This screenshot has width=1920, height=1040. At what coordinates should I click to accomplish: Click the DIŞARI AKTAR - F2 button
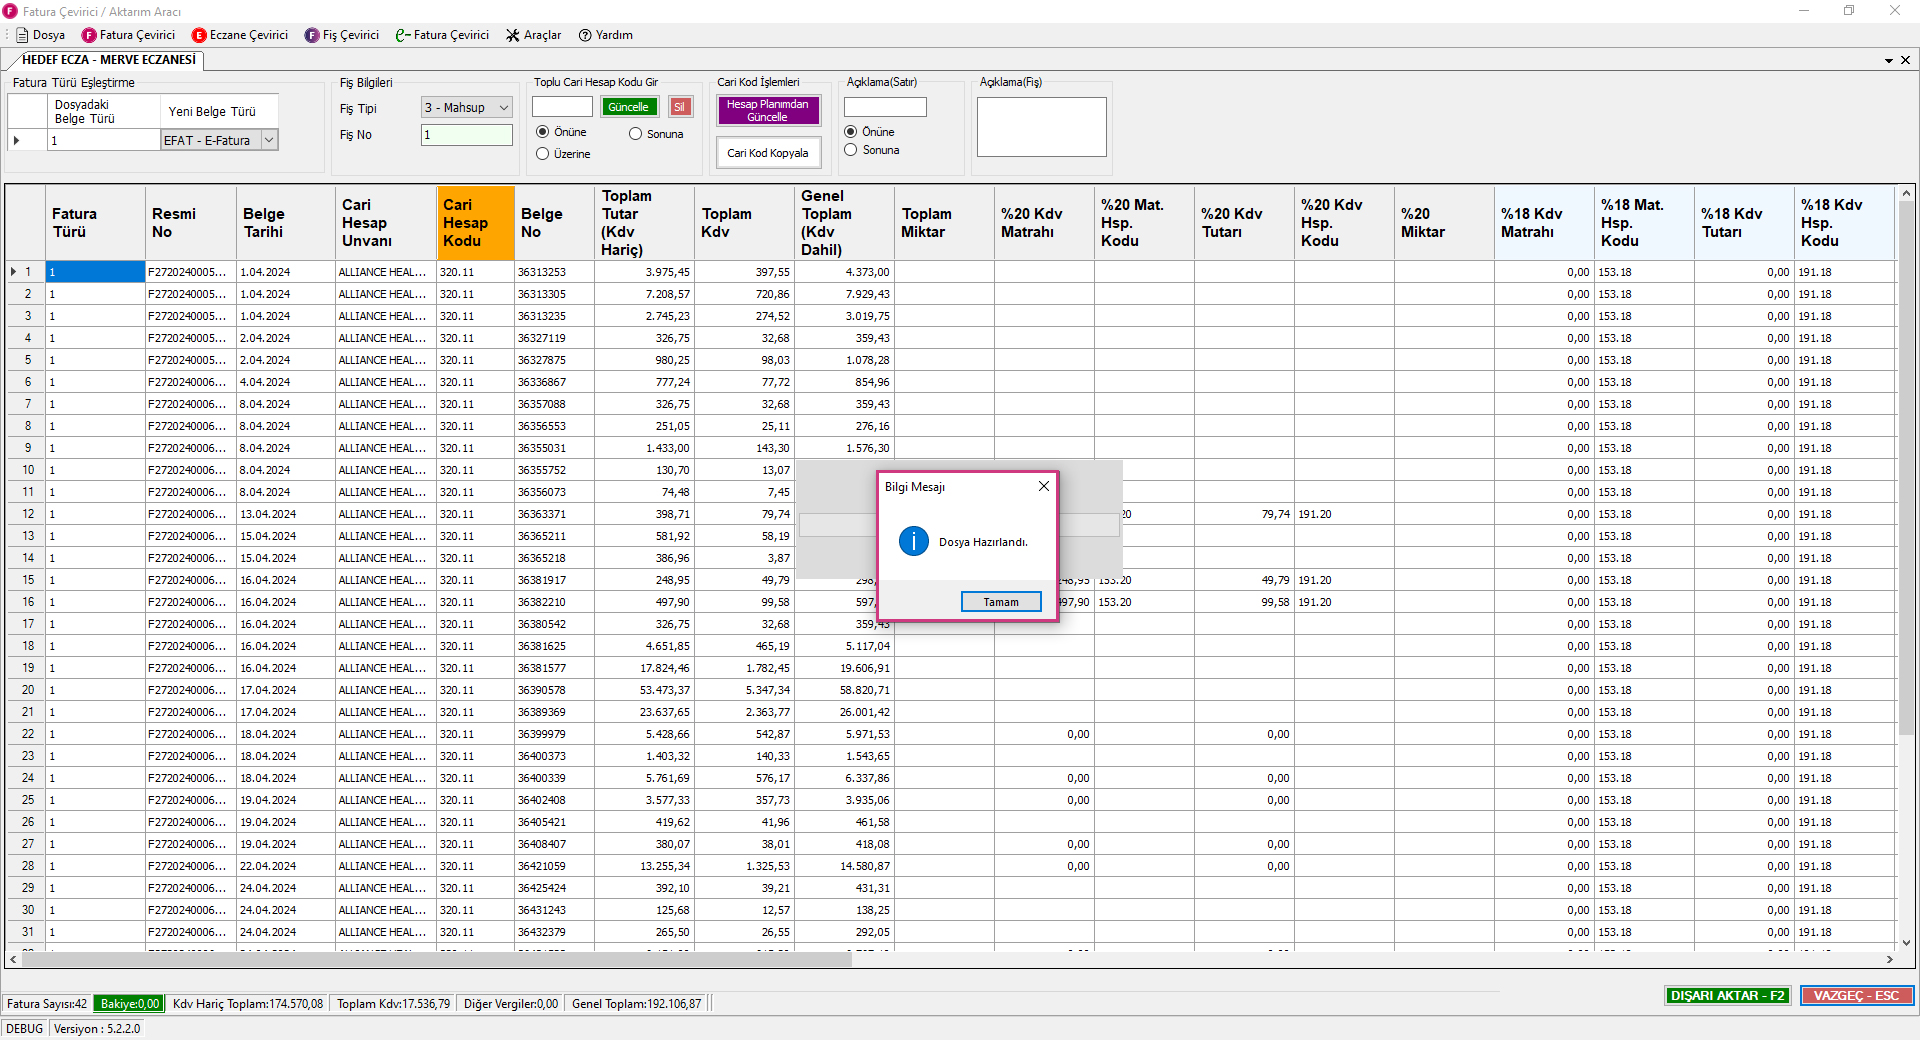pos(1727,995)
